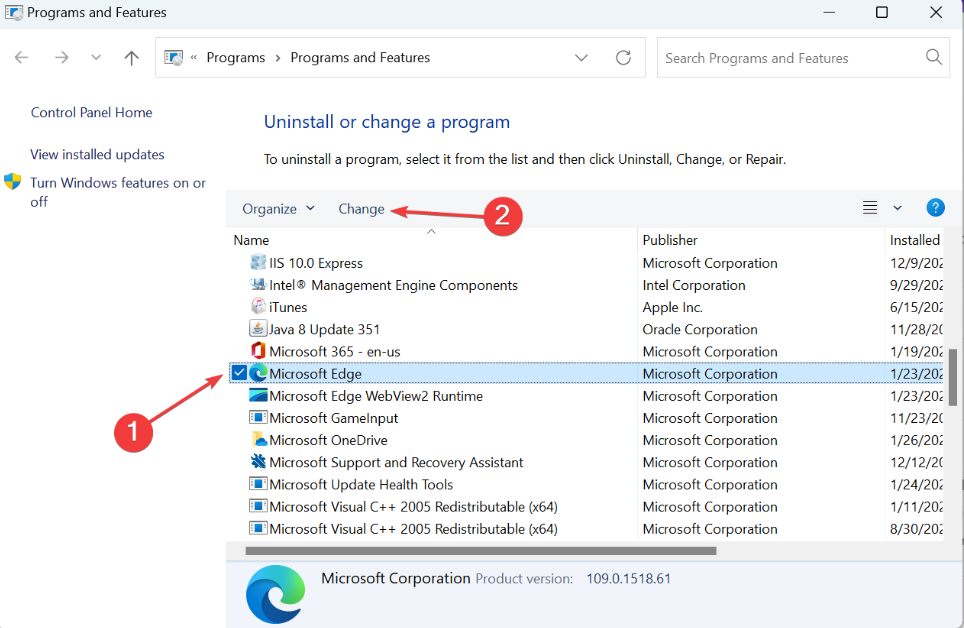The width and height of the screenshot is (964, 628).
Task: Open the address bar dropdown
Action: (x=581, y=57)
